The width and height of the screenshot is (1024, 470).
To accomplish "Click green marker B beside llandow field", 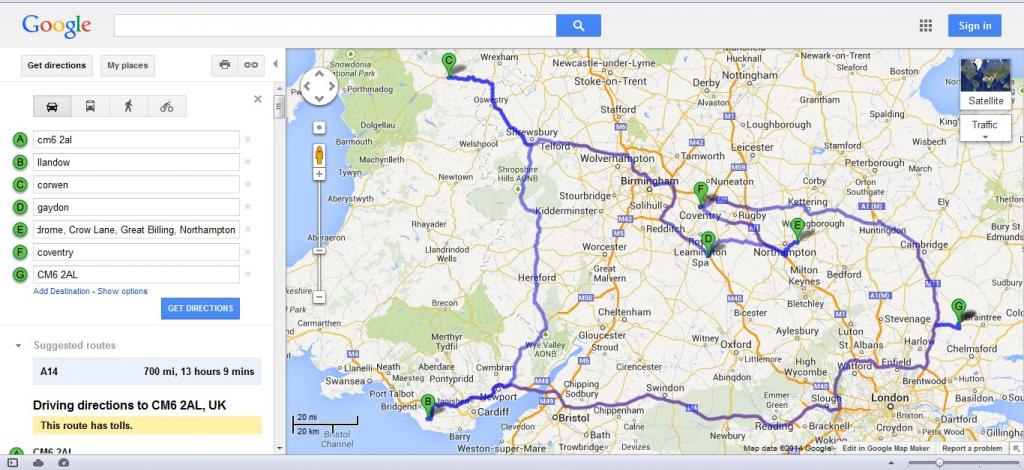I will (20, 162).
